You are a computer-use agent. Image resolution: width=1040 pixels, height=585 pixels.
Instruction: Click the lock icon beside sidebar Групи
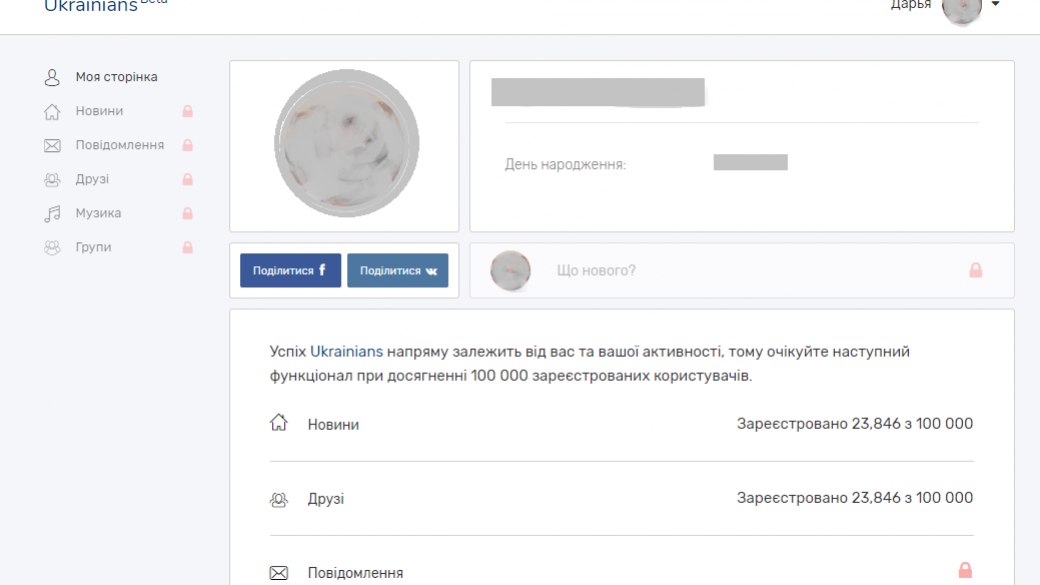[x=187, y=247]
